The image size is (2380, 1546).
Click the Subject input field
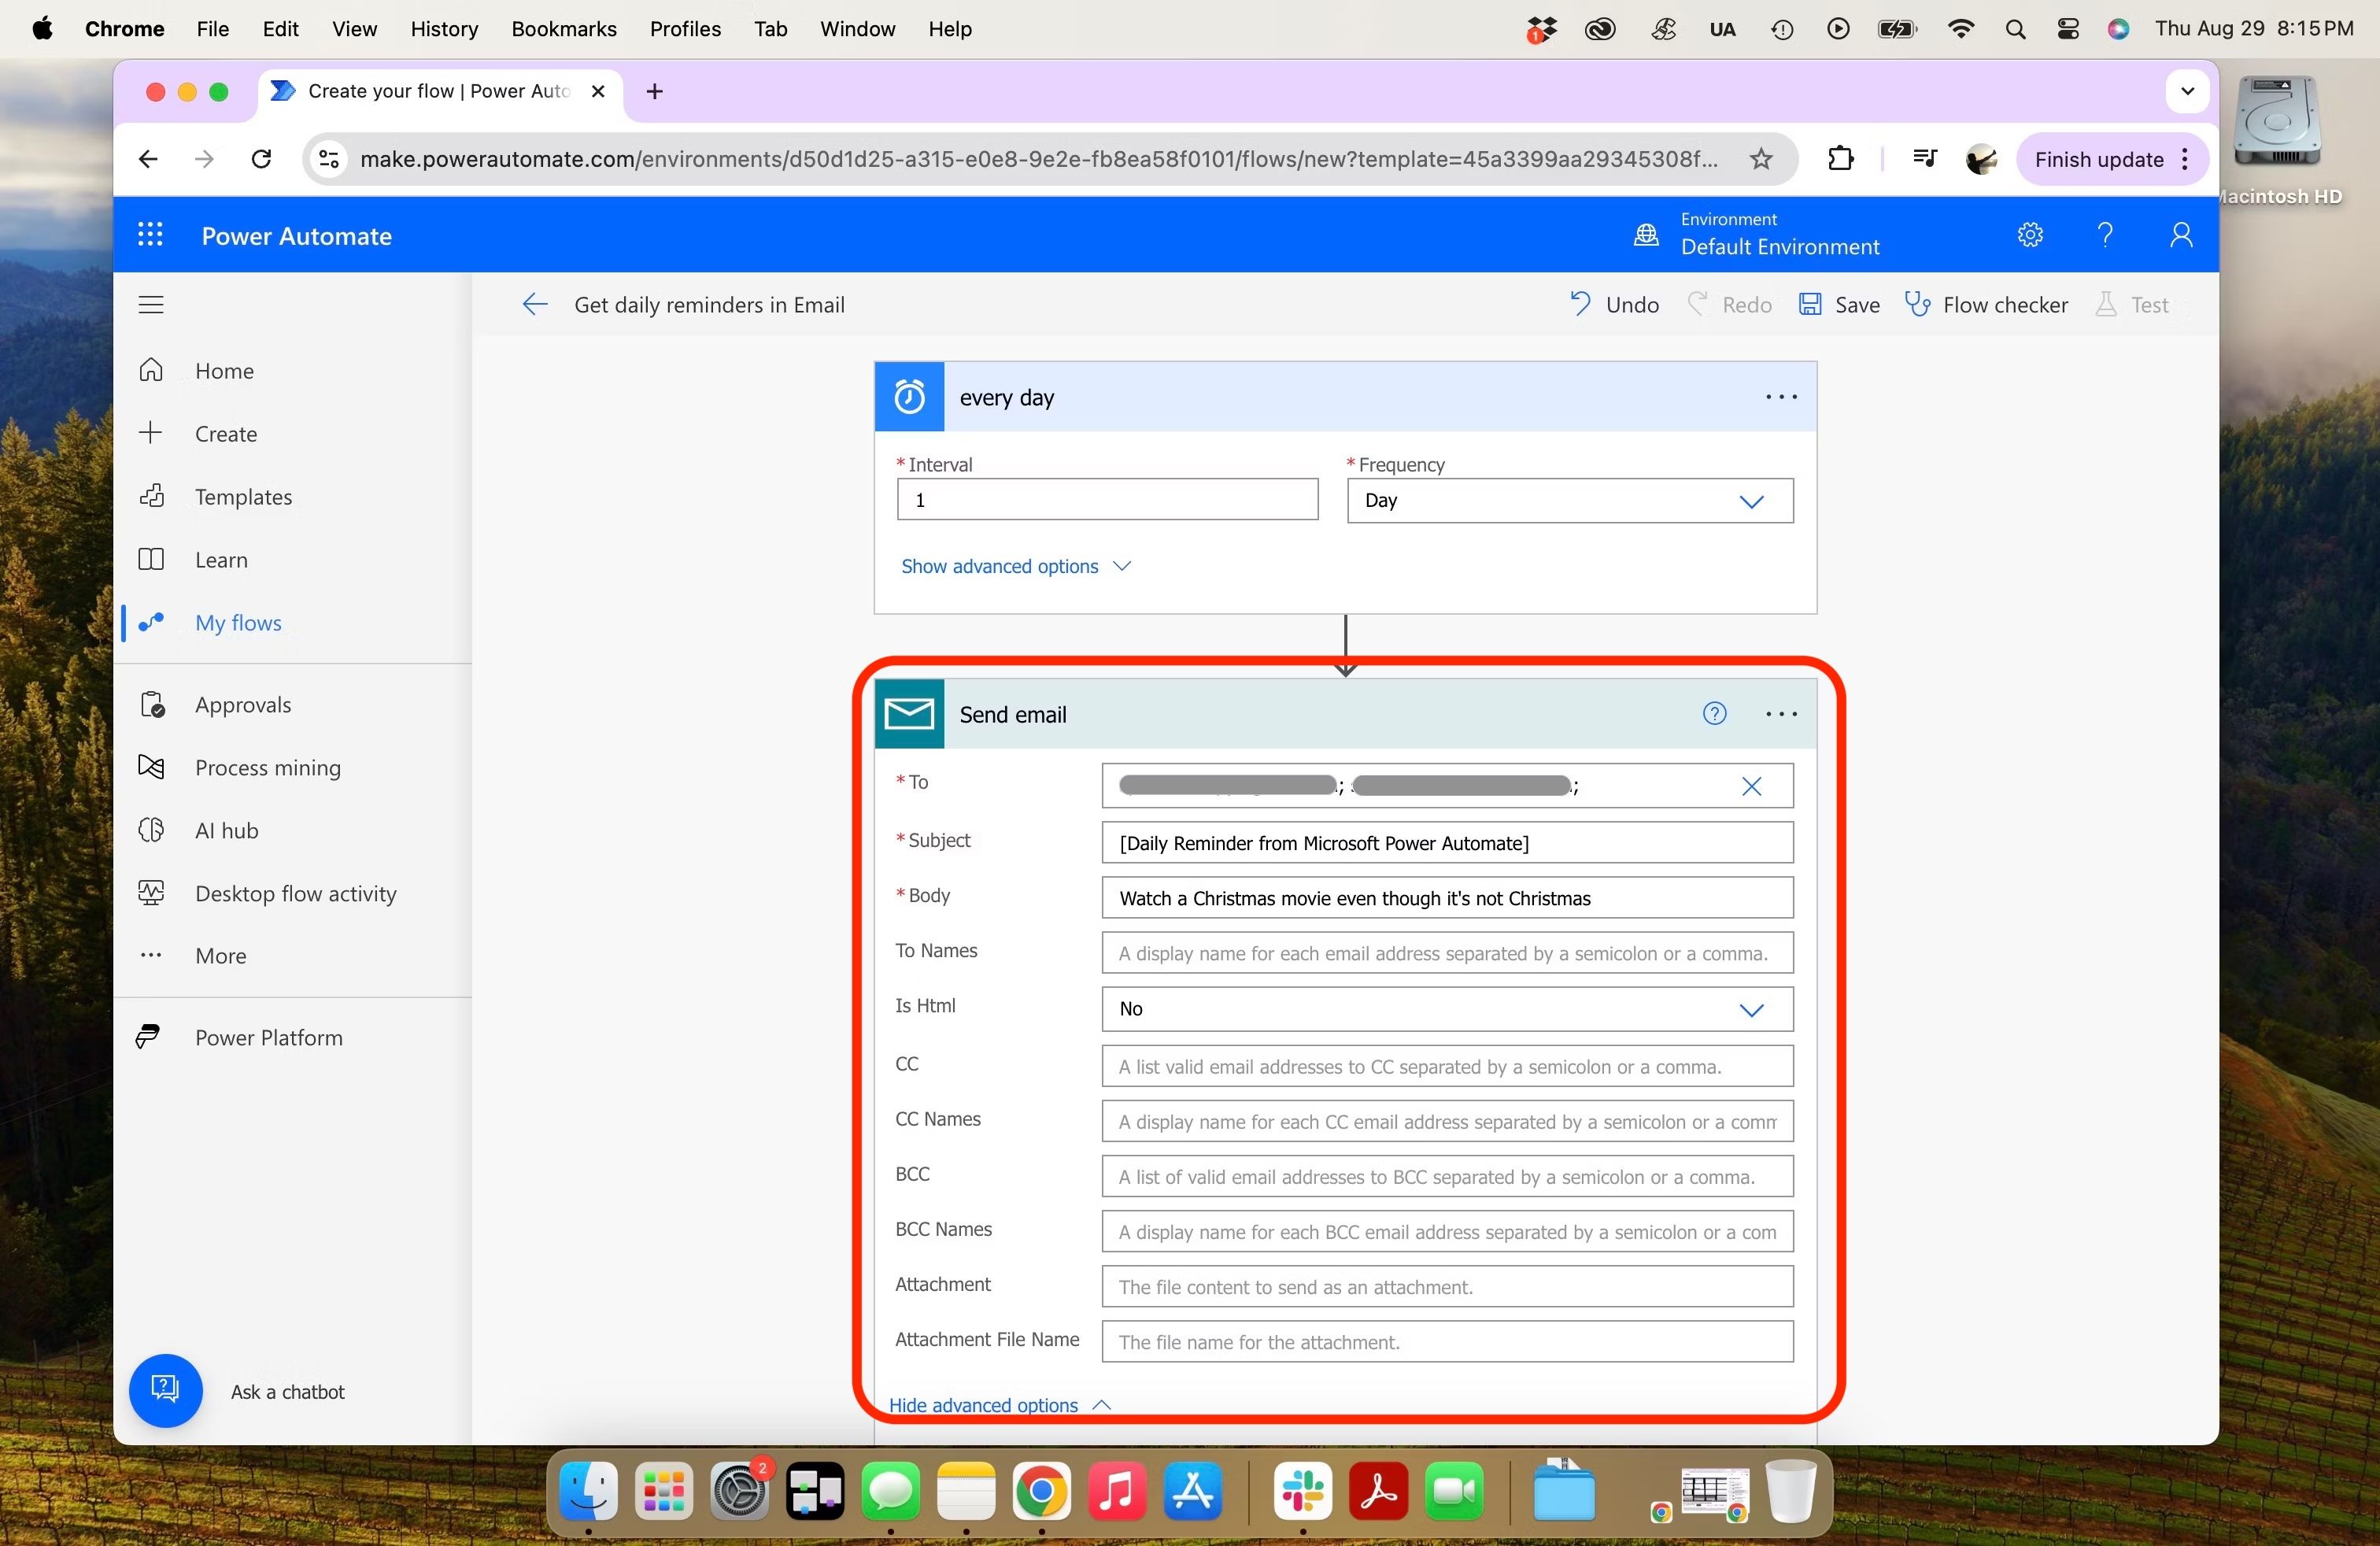click(1447, 843)
